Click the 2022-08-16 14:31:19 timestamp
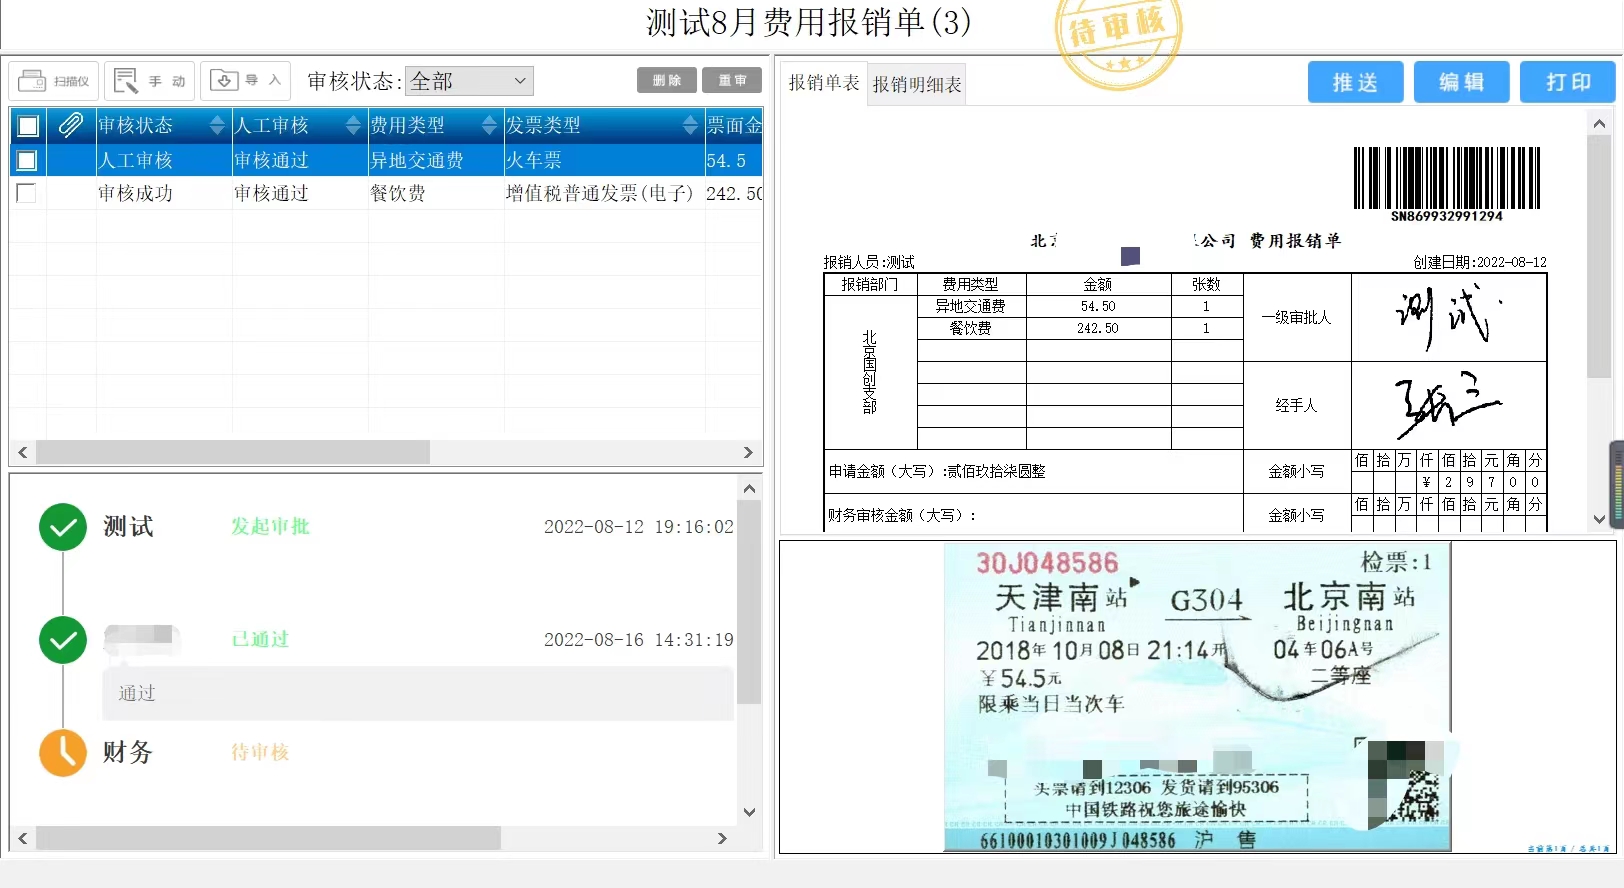This screenshot has width=1624, height=888. click(638, 640)
